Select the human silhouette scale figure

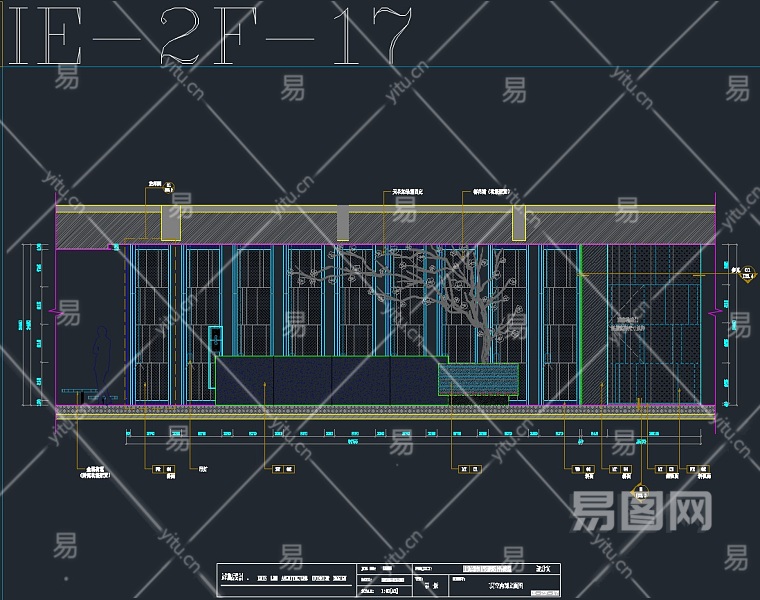(x=101, y=362)
